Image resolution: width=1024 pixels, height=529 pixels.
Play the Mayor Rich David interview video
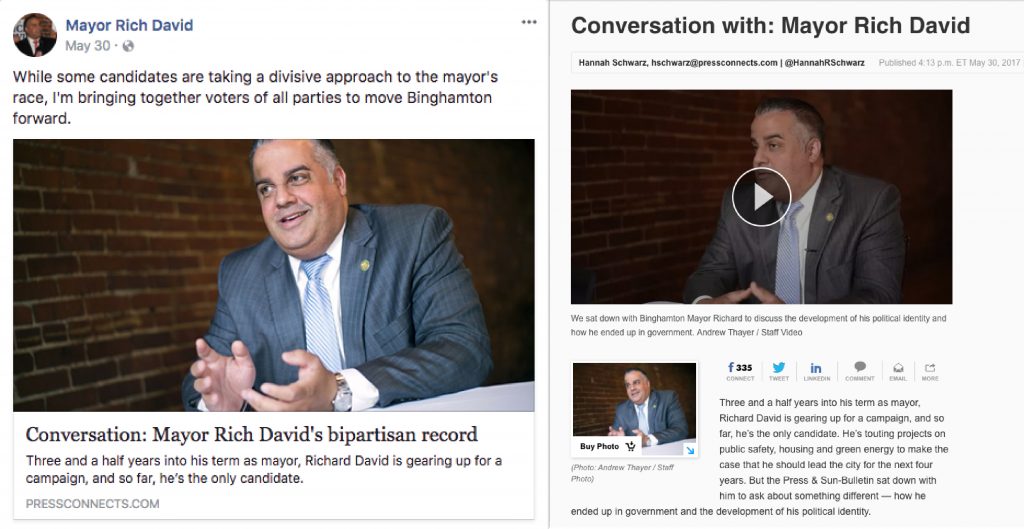[x=761, y=197]
